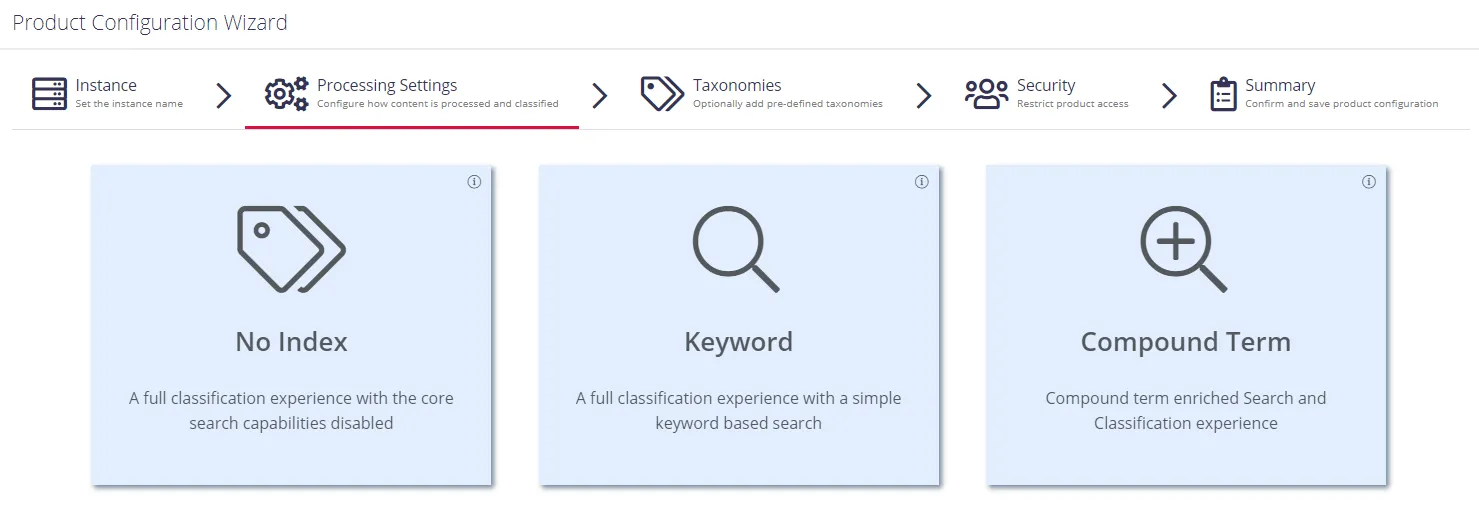Click the magnifying glass icon on the Keyword card
This screenshot has height=514, width=1479.
(736, 249)
